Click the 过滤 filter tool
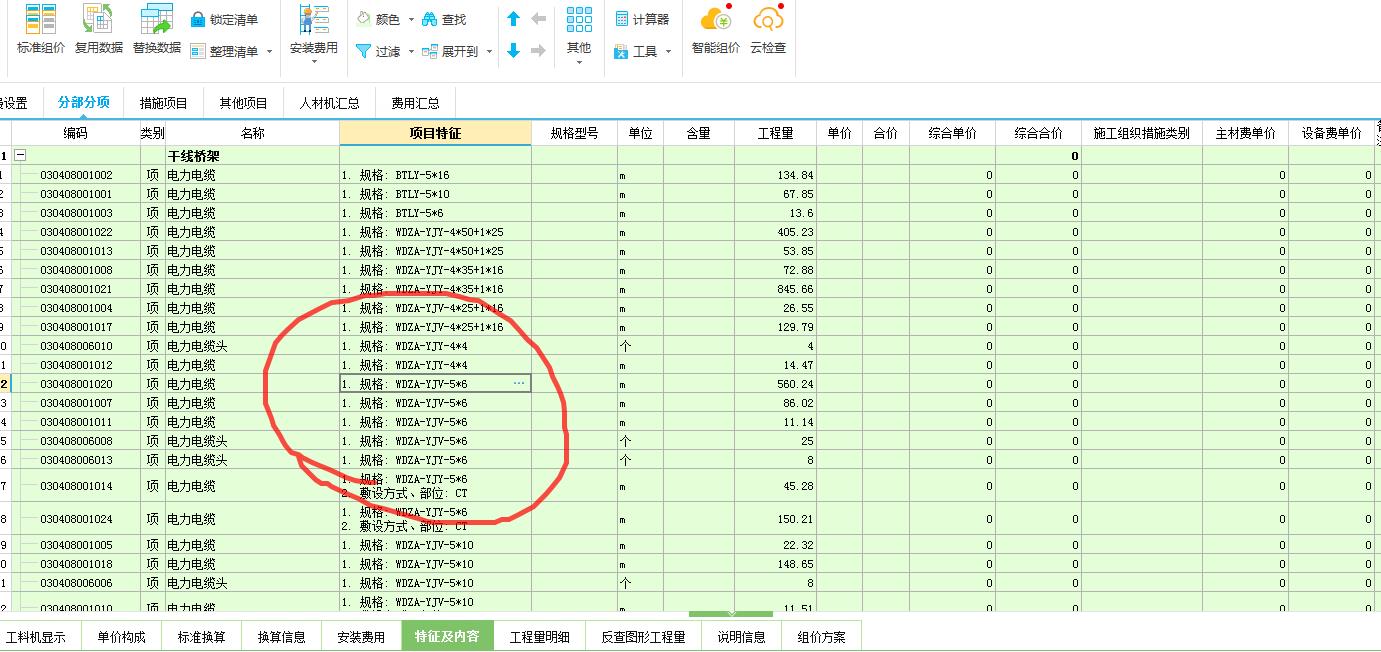The width and height of the screenshot is (1381, 652). click(x=378, y=51)
